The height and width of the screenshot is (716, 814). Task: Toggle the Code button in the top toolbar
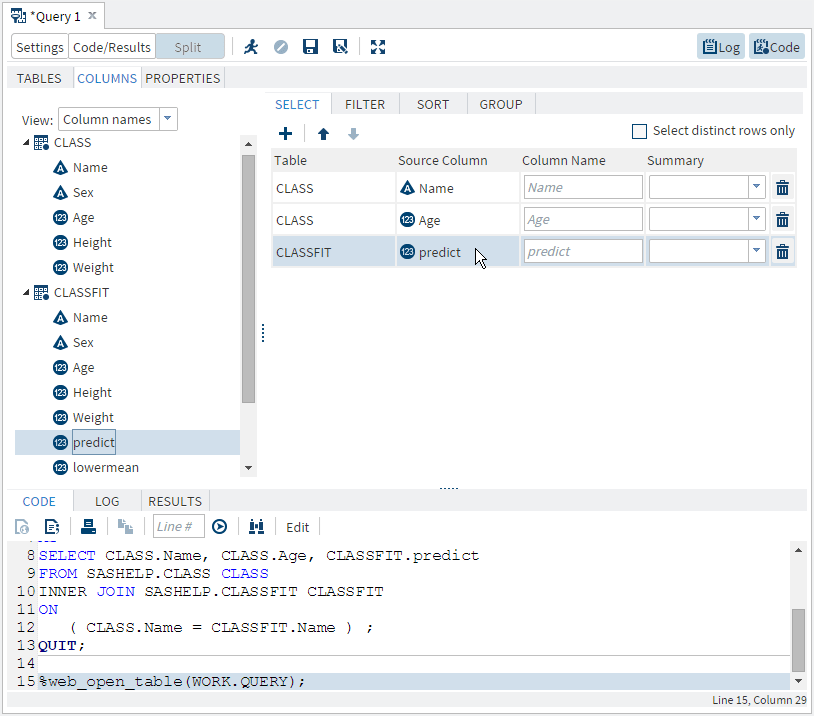click(776, 47)
